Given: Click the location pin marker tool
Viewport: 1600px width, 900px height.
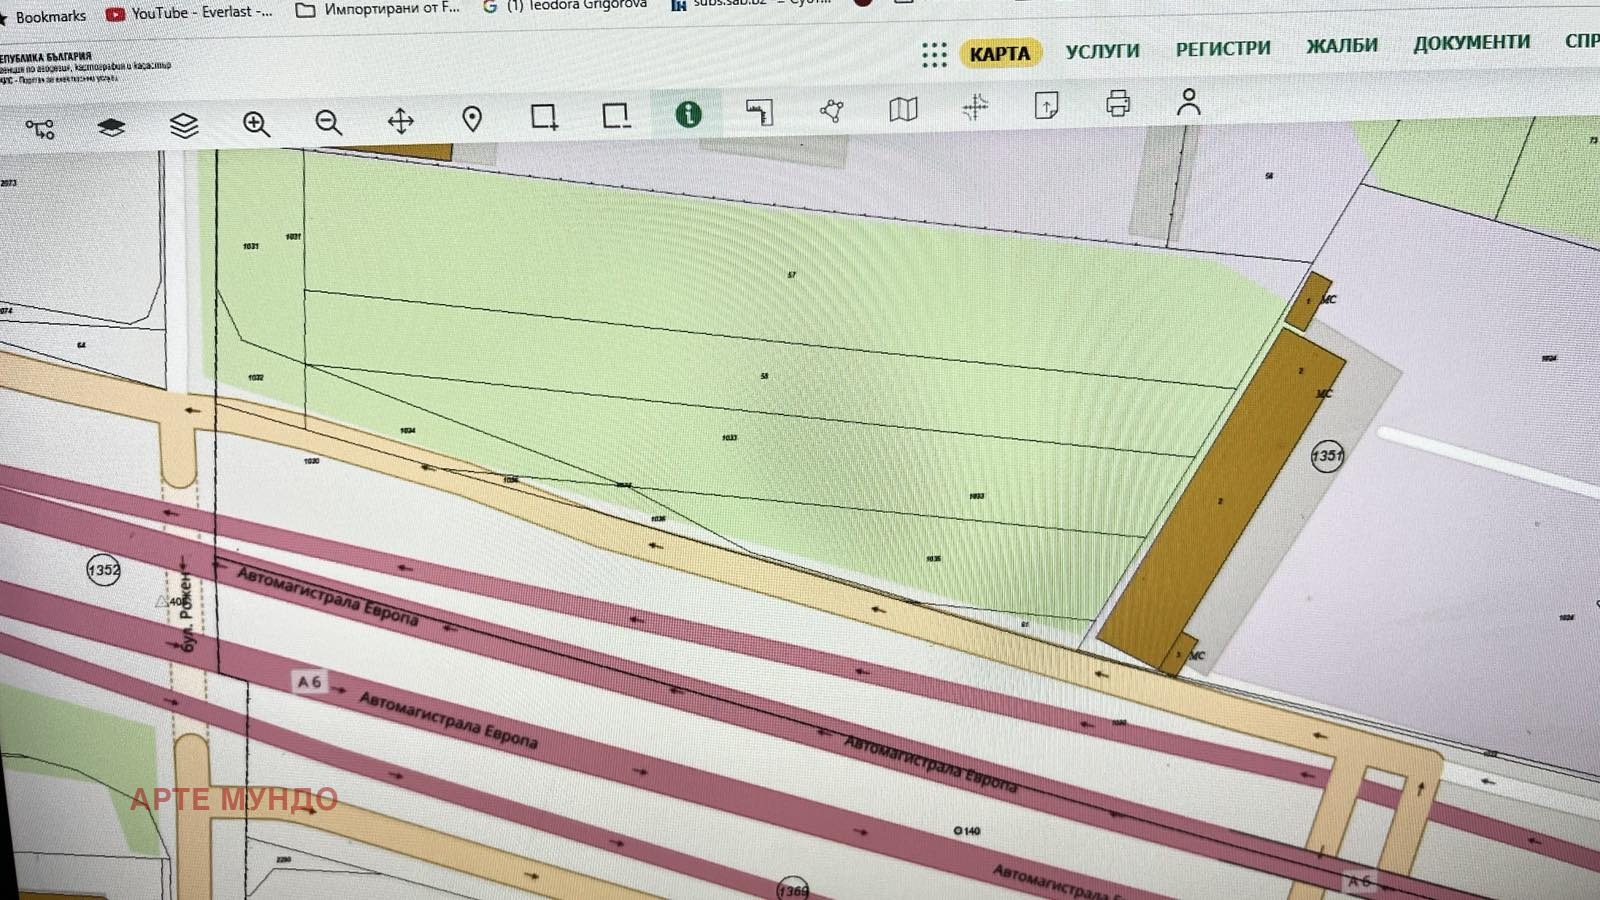Looking at the screenshot, I should coord(472,120).
